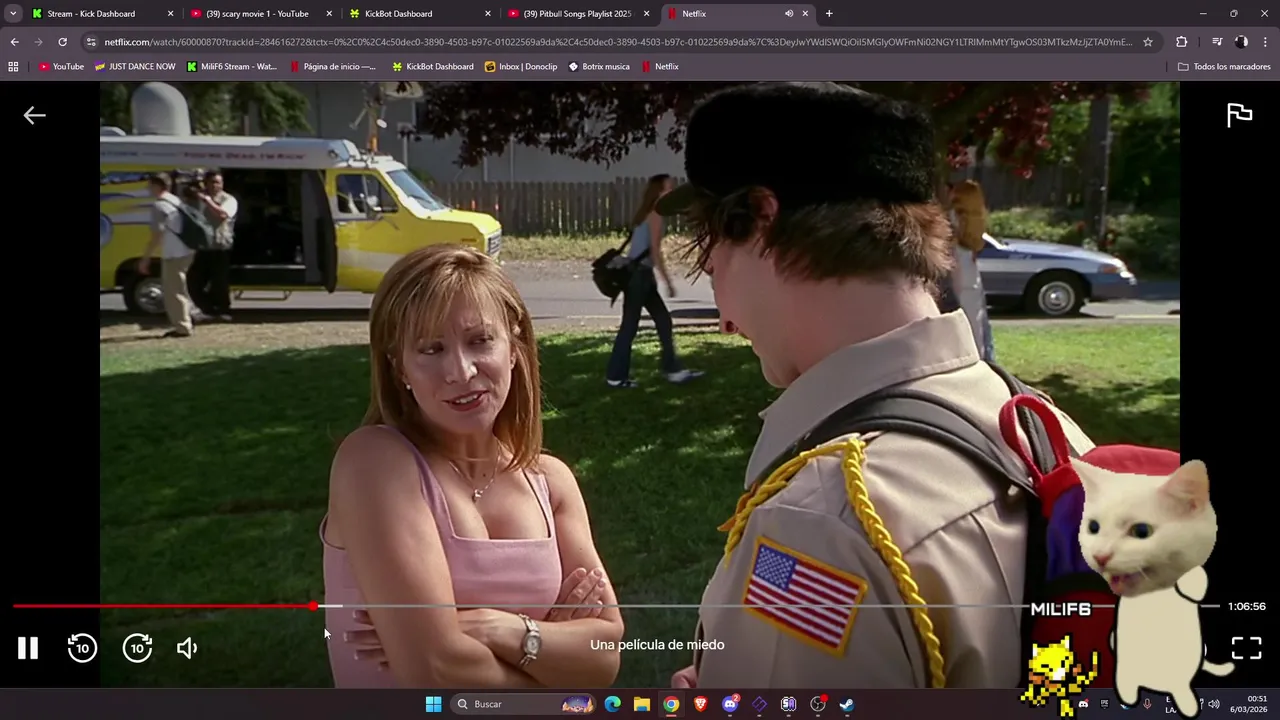Viewport: 1280px width, 720px height.
Task: Open File Explorer from the taskbar
Action: coord(642,704)
